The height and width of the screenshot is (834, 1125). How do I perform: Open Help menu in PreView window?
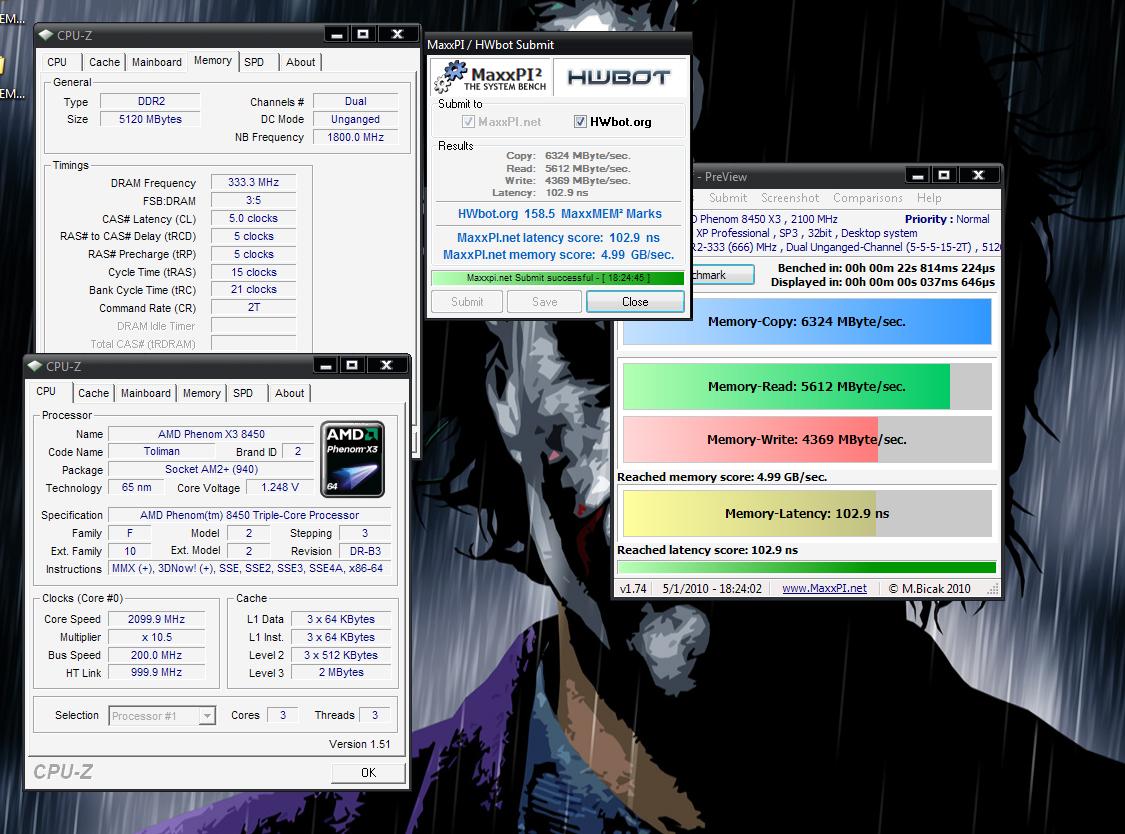pyautogui.click(x=928, y=198)
